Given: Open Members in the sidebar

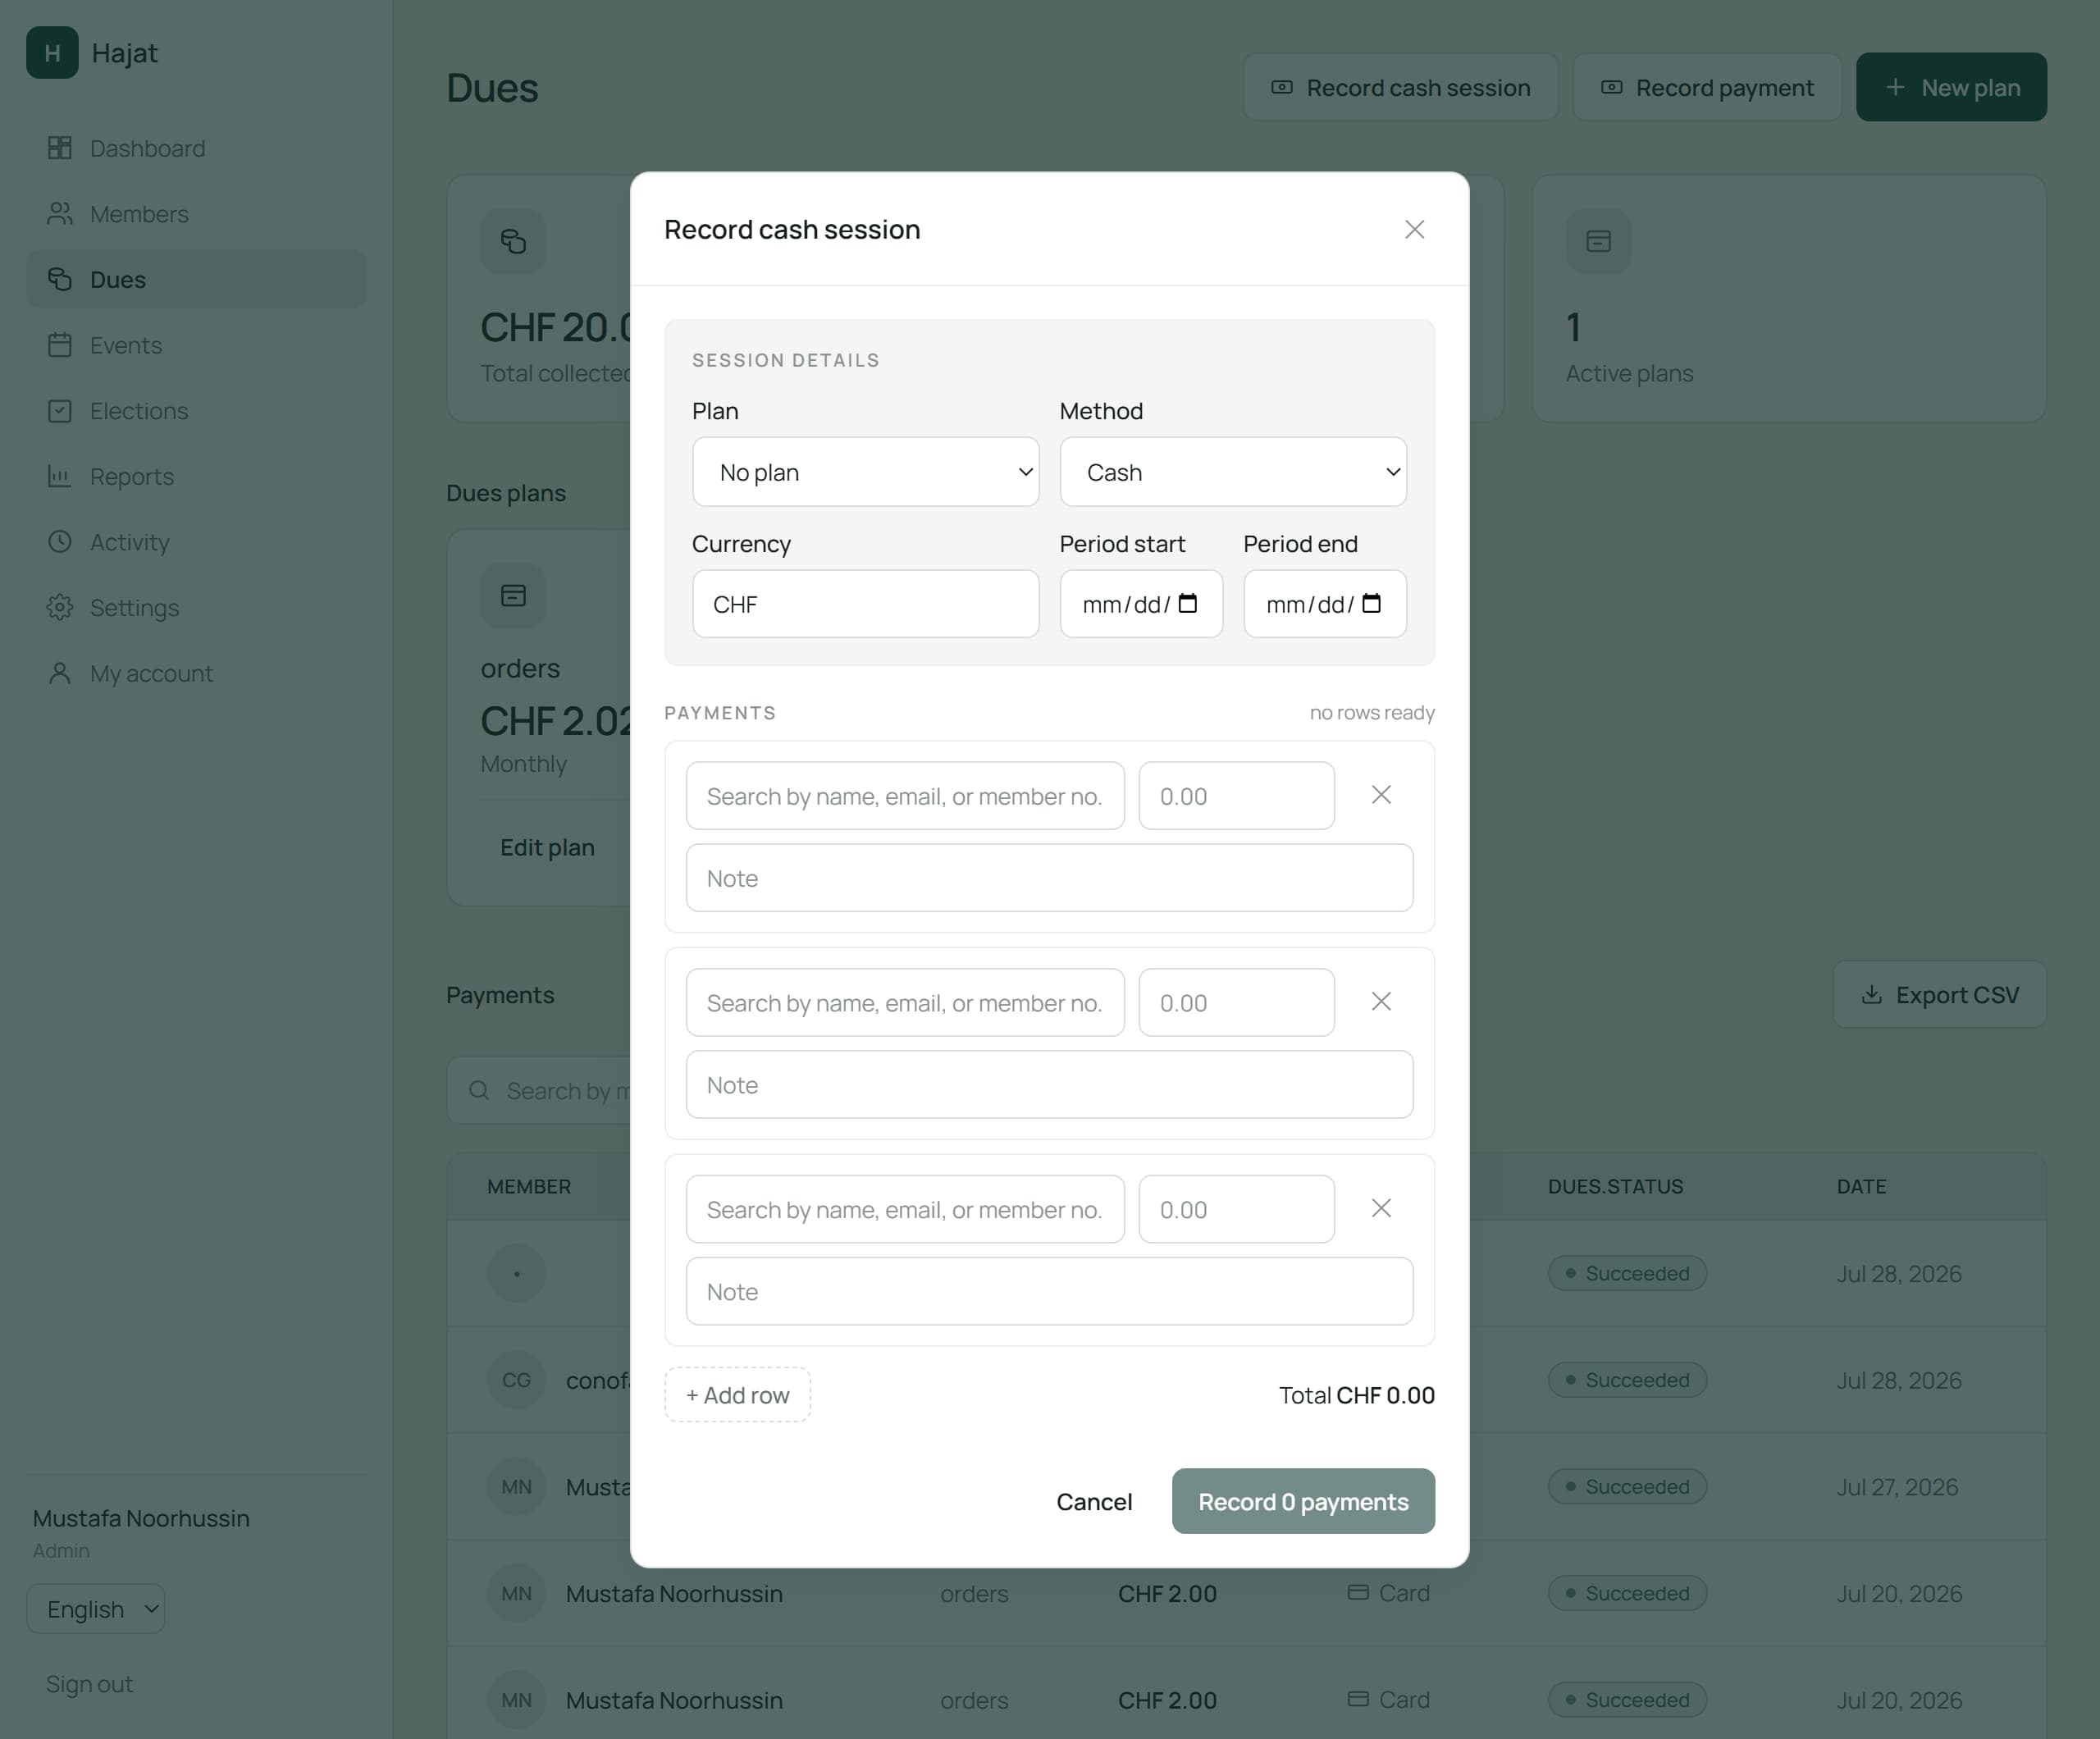Looking at the screenshot, I should tap(196, 214).
